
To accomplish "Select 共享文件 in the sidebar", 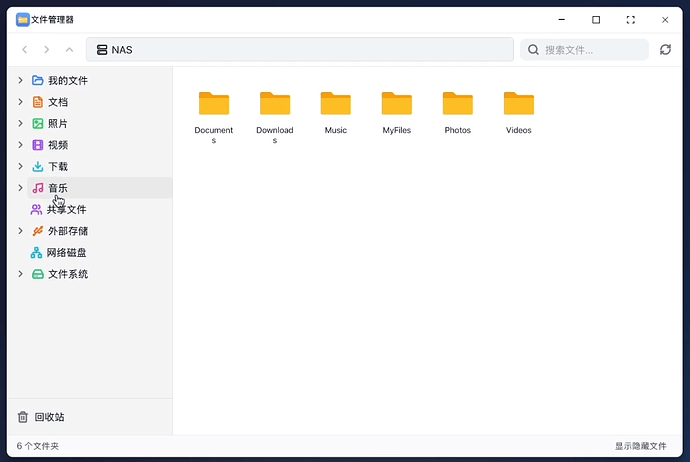I will coord(66,210).
